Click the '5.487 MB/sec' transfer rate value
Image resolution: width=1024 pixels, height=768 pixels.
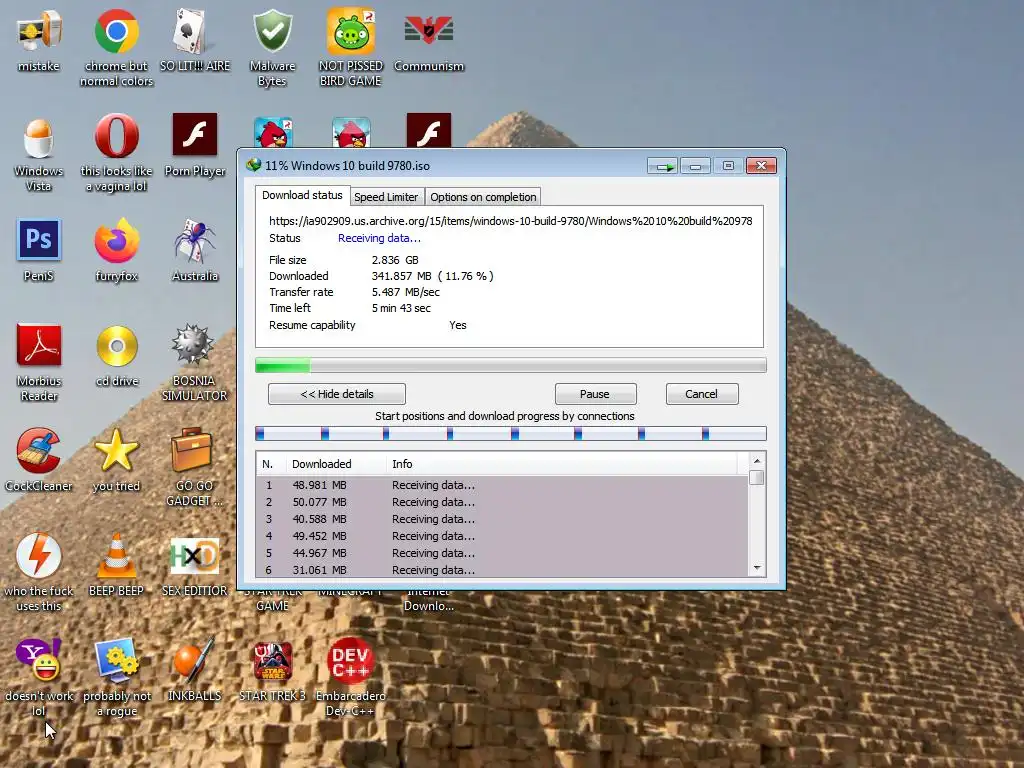click(x=406, y=292)
